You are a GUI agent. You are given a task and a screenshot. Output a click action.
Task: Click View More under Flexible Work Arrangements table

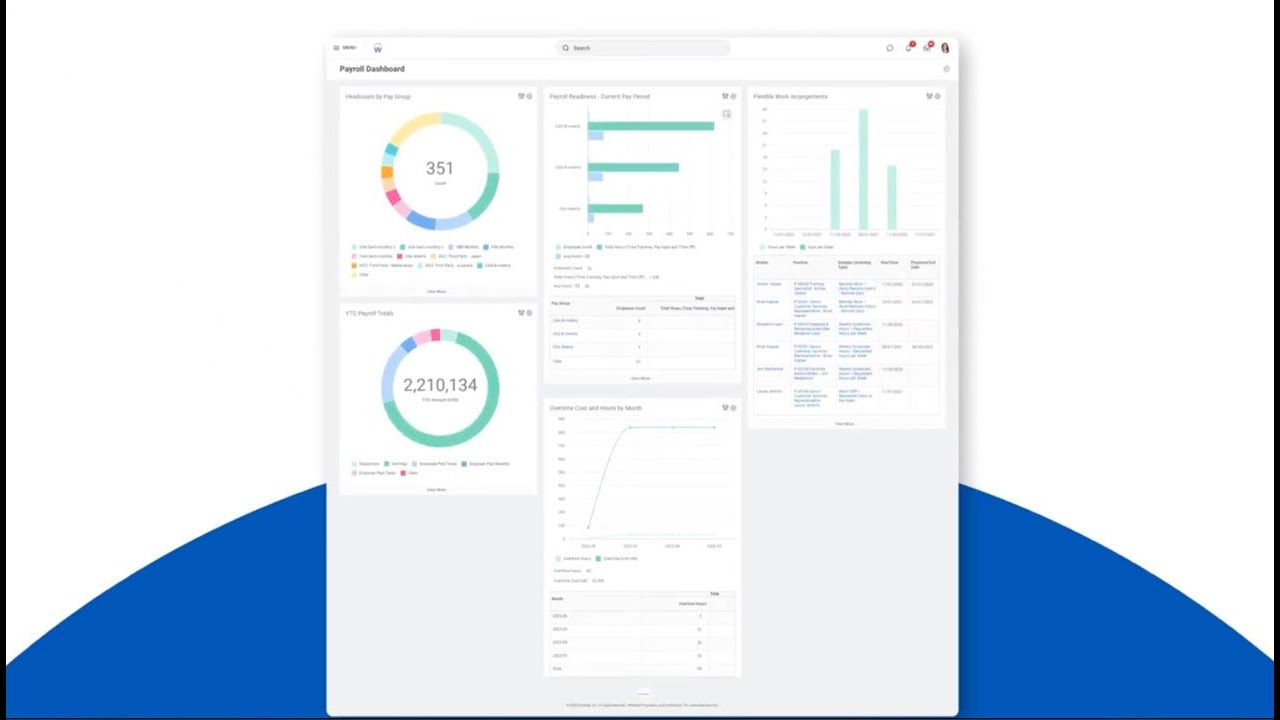844,424
